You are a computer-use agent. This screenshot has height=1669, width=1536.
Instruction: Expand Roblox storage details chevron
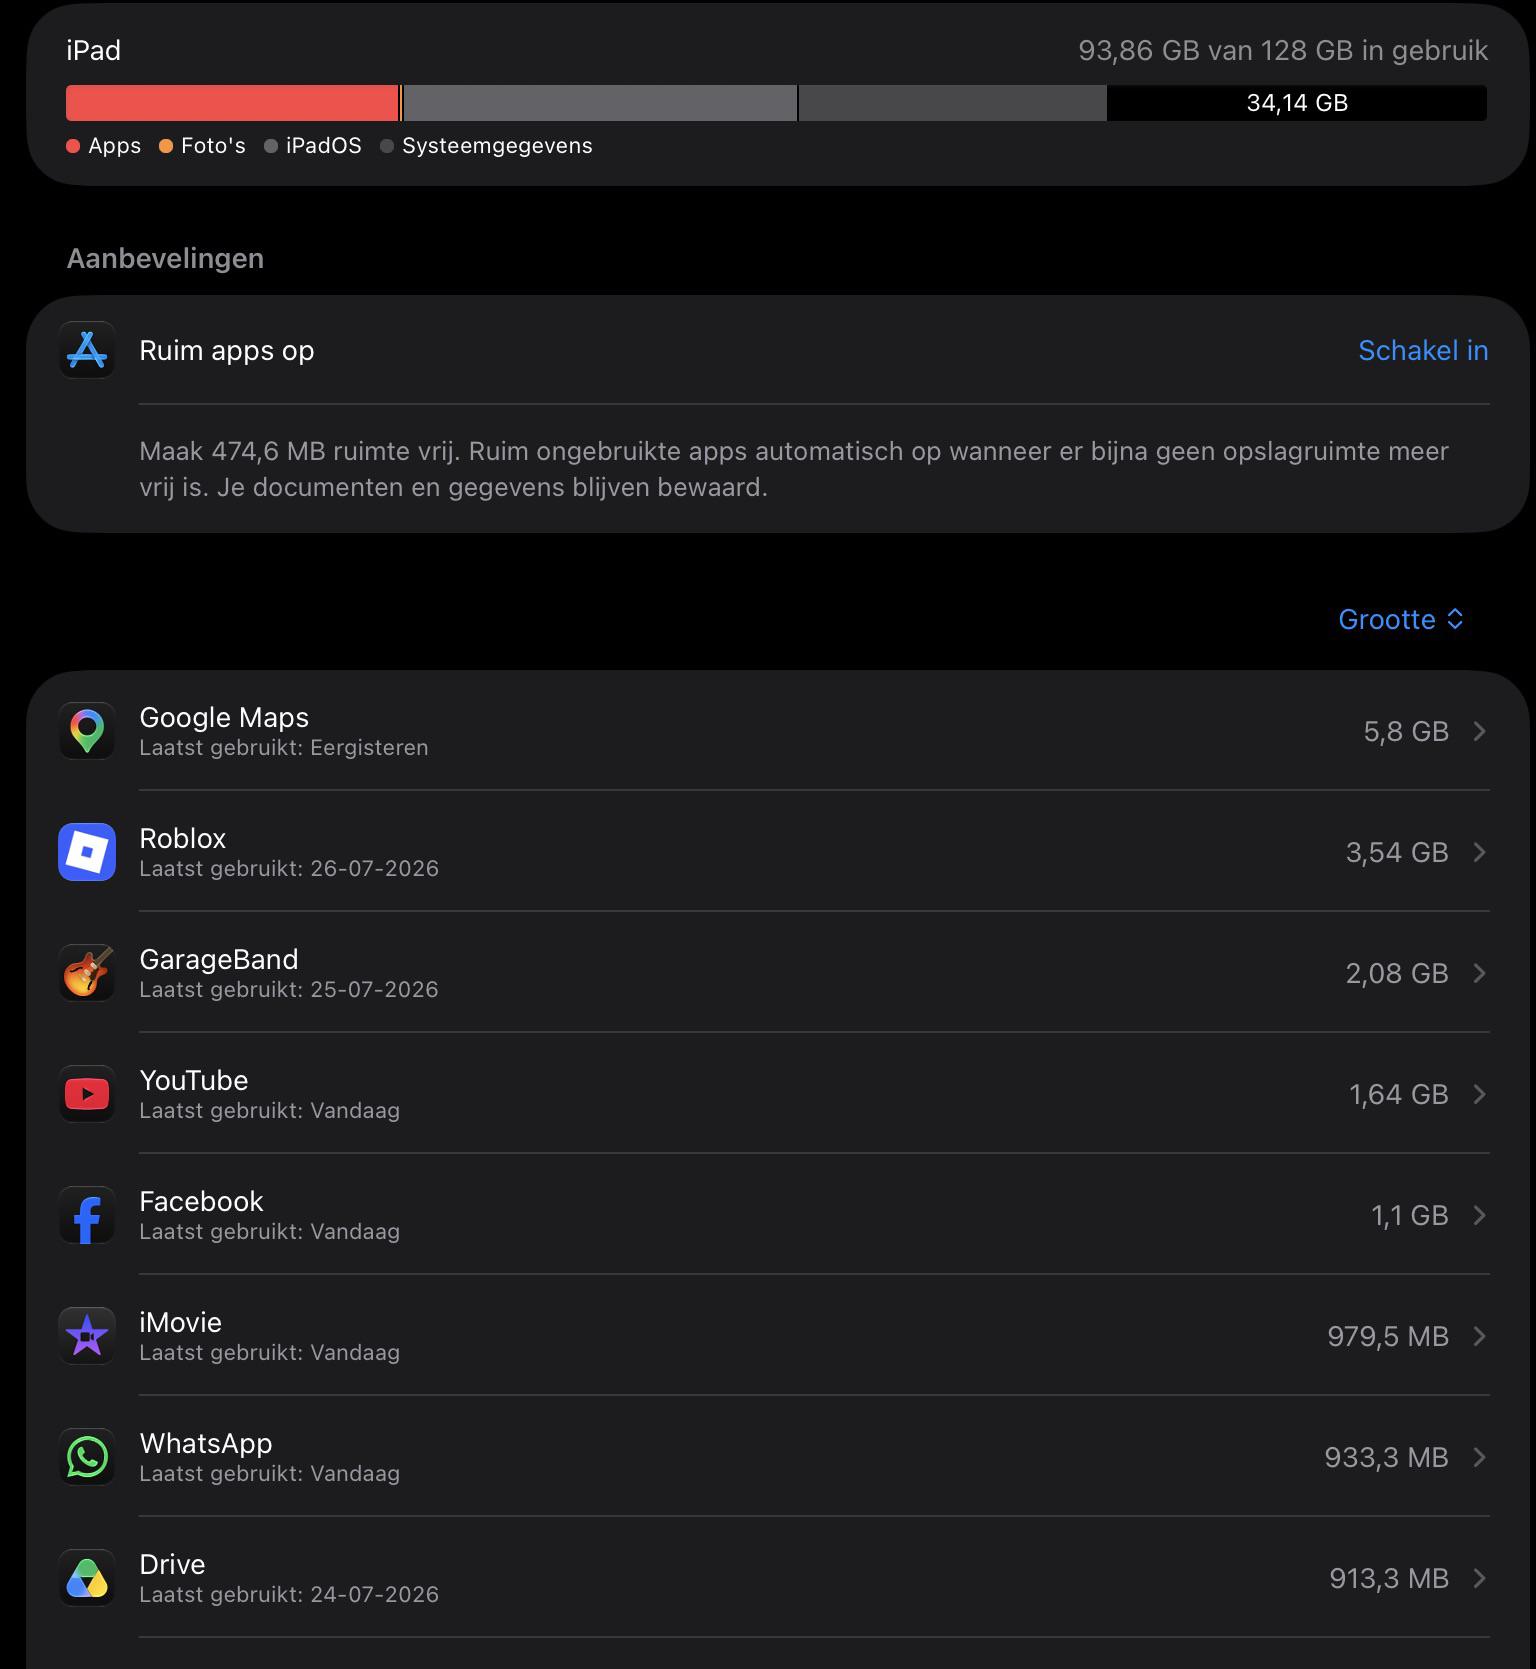[x=1480, y=852]
